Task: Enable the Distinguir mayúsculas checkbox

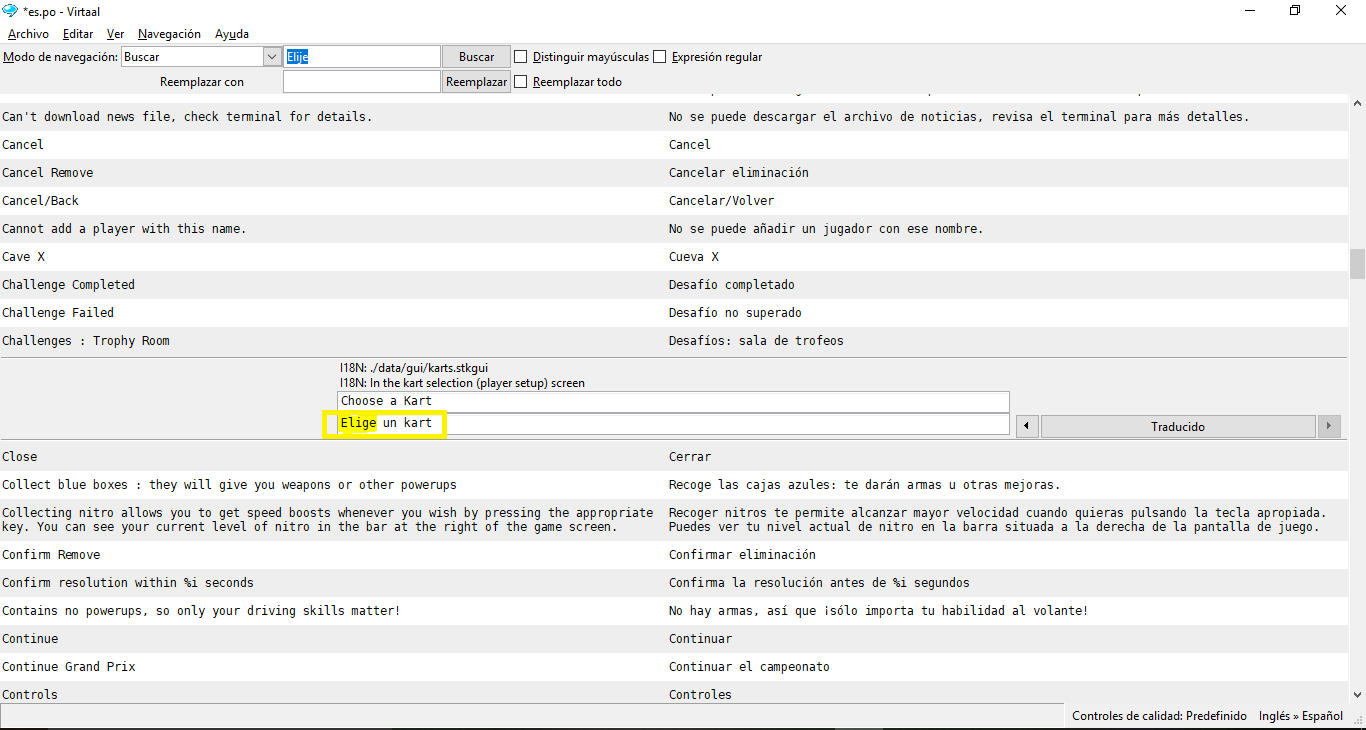Action: pyautogui.click(x=520, y=56)
